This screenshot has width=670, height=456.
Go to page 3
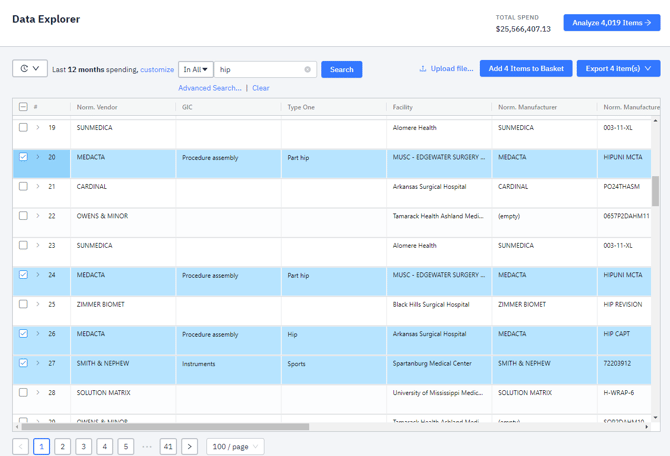84,446
